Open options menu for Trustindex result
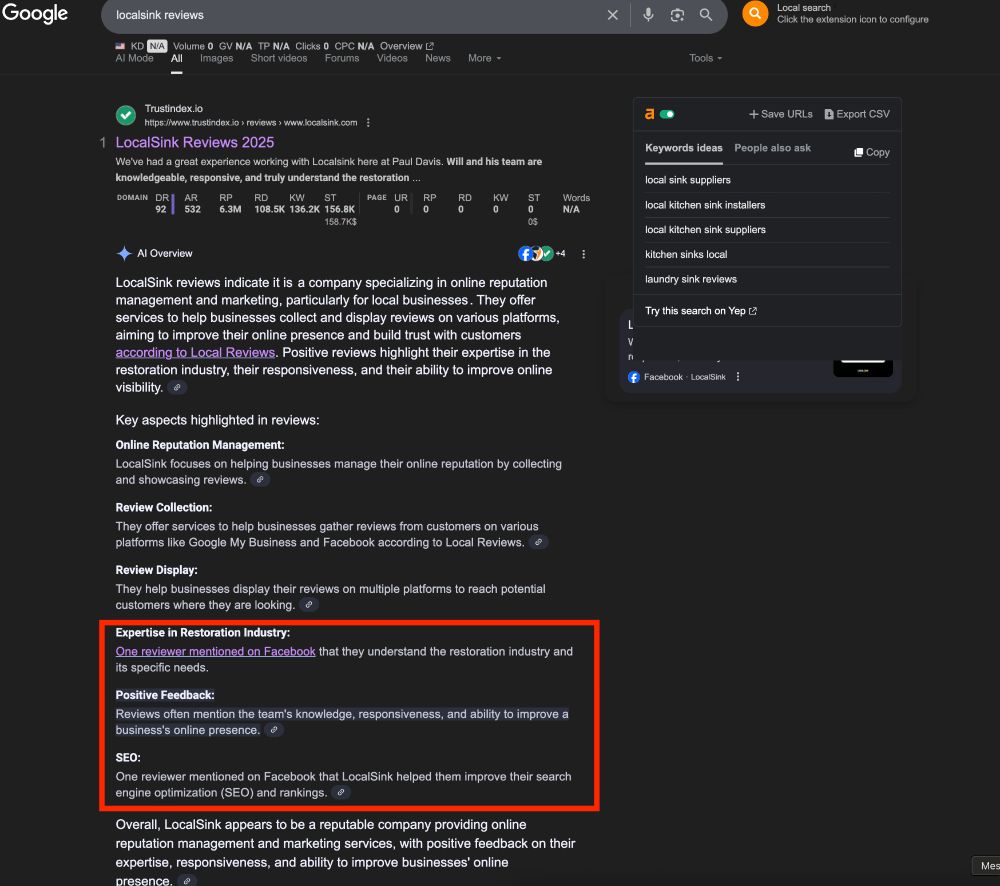Image resolution: width=1000 pixels, height=886 pixels. pyautogui.click(x=368, y=122)
